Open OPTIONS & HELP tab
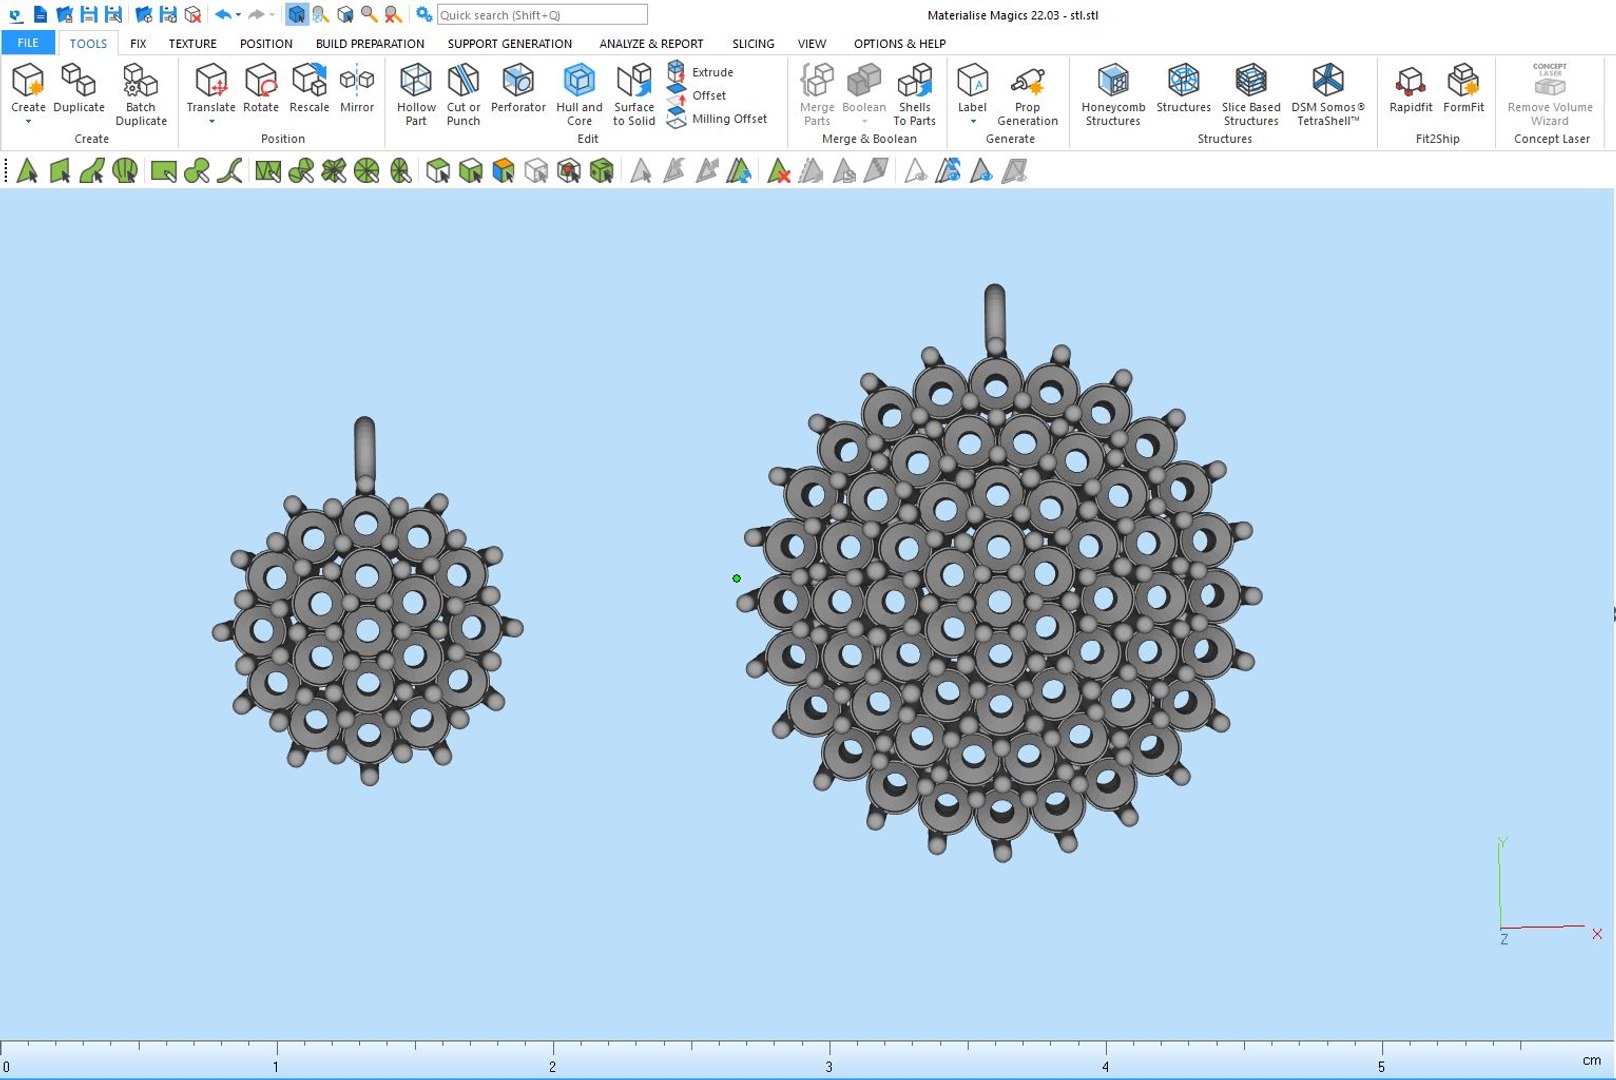Screen dimensions: 1616x1080 [899, 44]
